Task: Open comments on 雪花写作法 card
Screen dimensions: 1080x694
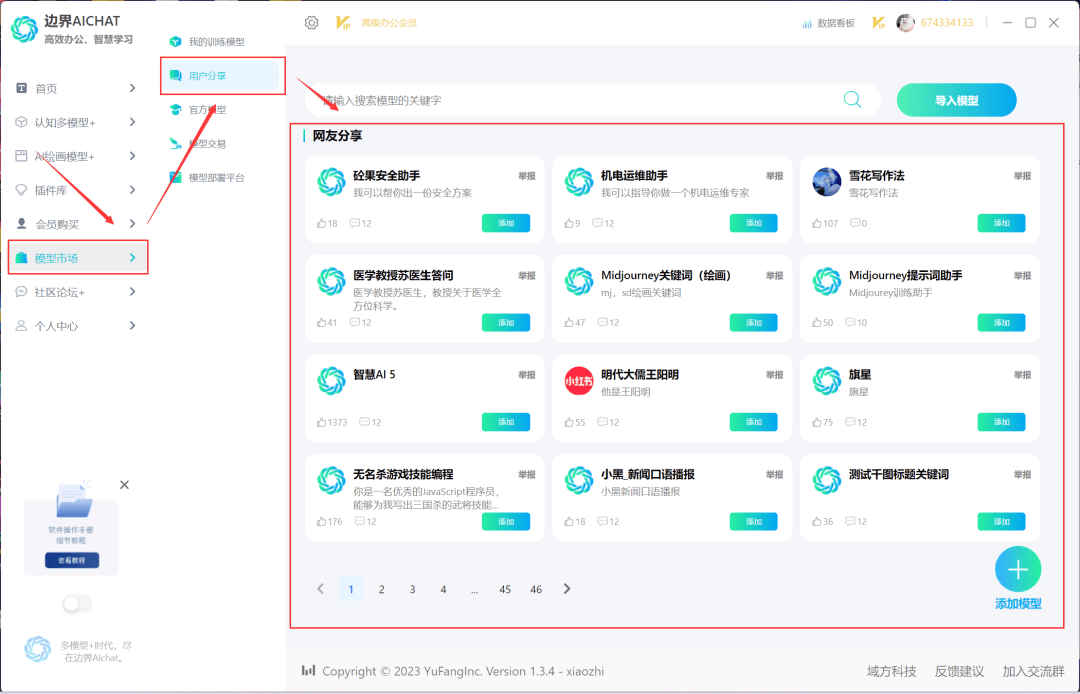Action: click(855, 223)
